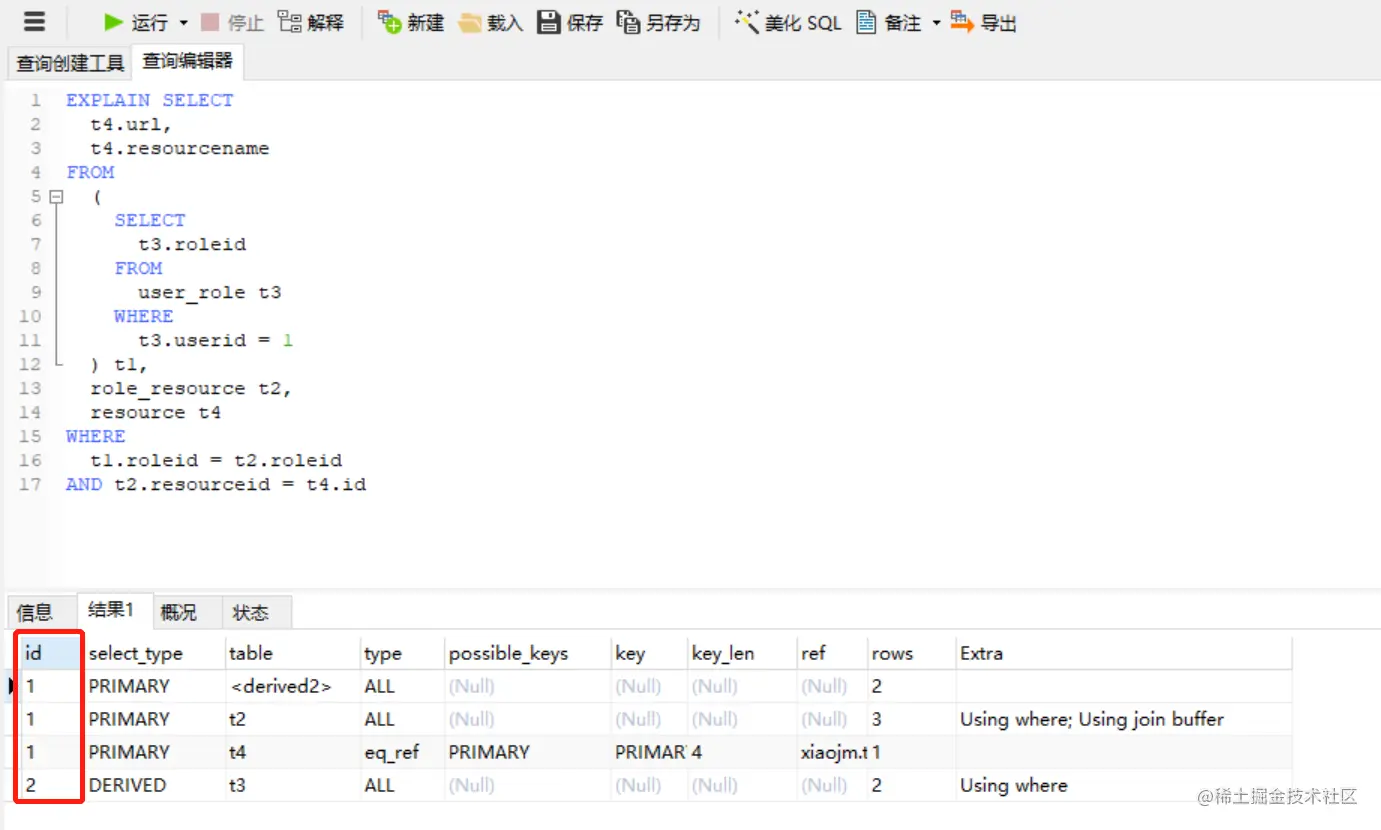The width and height of the screenshot is (1381, 830).
Task: Click the rows cell showing 3
Action: point(911,719)
